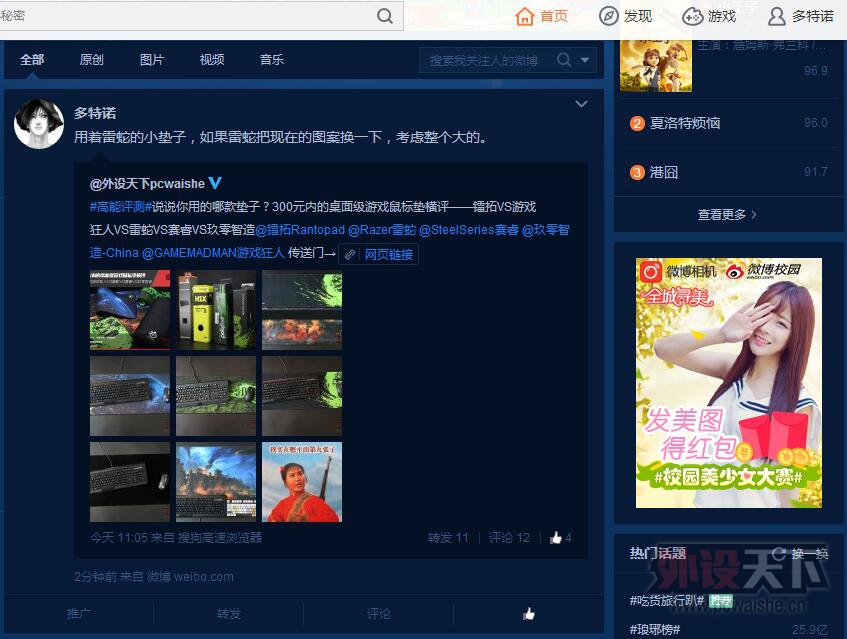Switch to the 全部 tab
847x639 pixels.
pyautogui.click(x=32, y=59)
